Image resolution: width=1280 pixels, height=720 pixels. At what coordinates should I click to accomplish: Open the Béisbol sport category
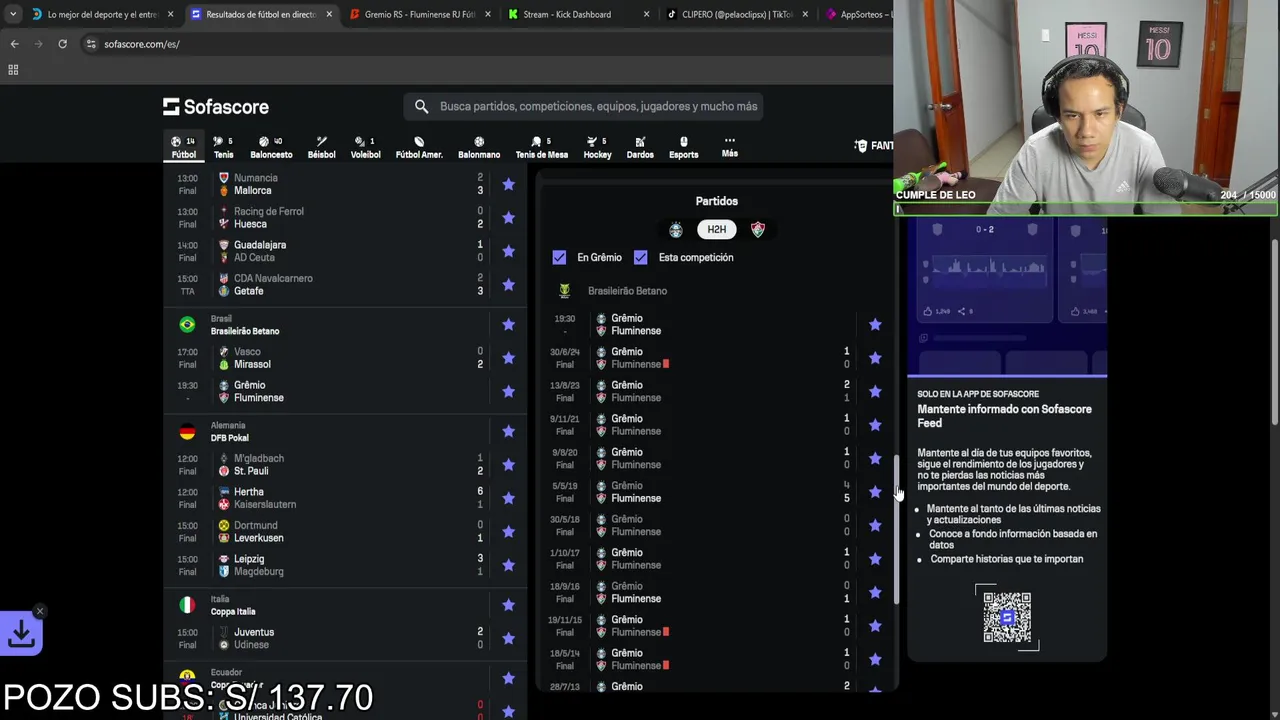coord(322,147)
